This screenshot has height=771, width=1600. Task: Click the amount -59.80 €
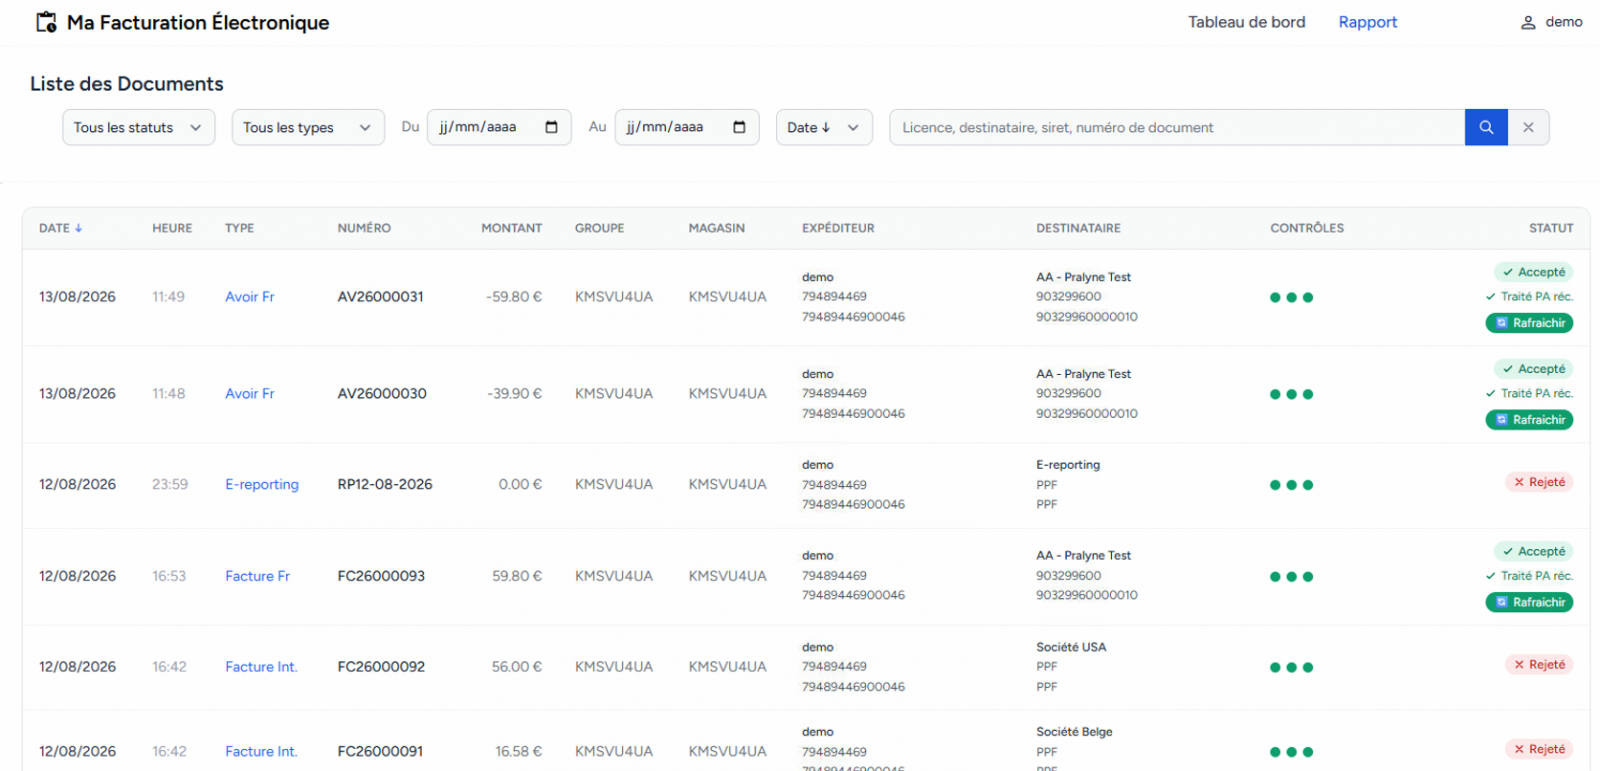tap(514, 297)
